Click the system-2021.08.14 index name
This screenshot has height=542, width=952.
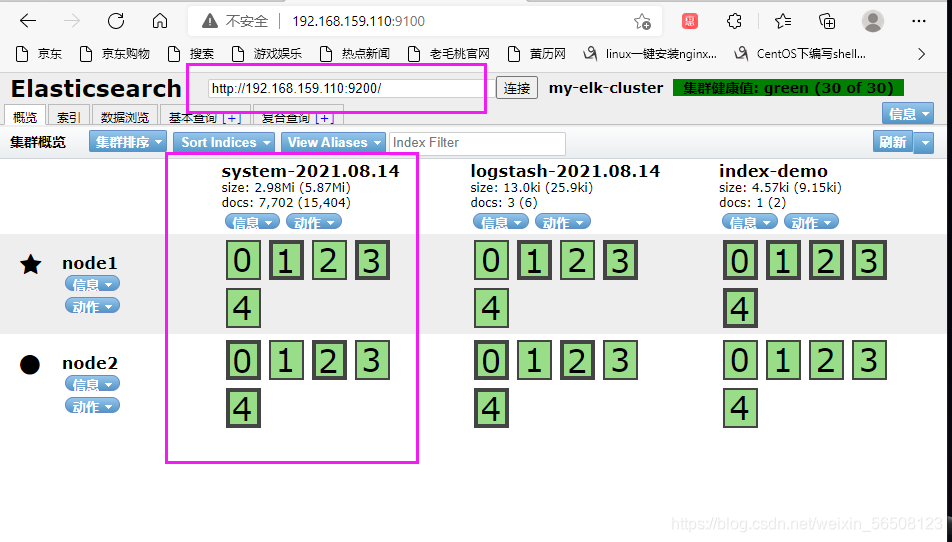311,171
